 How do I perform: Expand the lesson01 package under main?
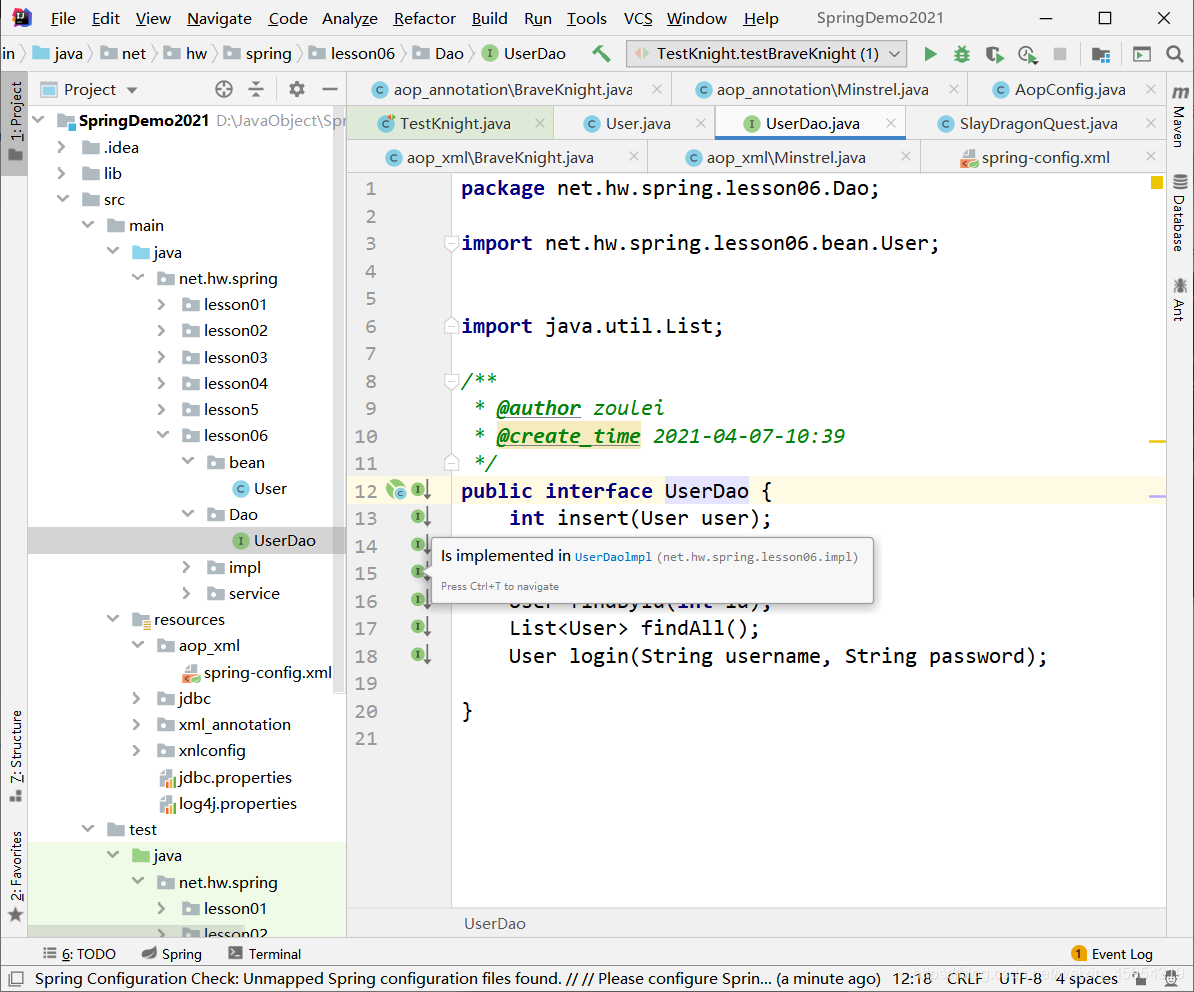coord(161,305)
